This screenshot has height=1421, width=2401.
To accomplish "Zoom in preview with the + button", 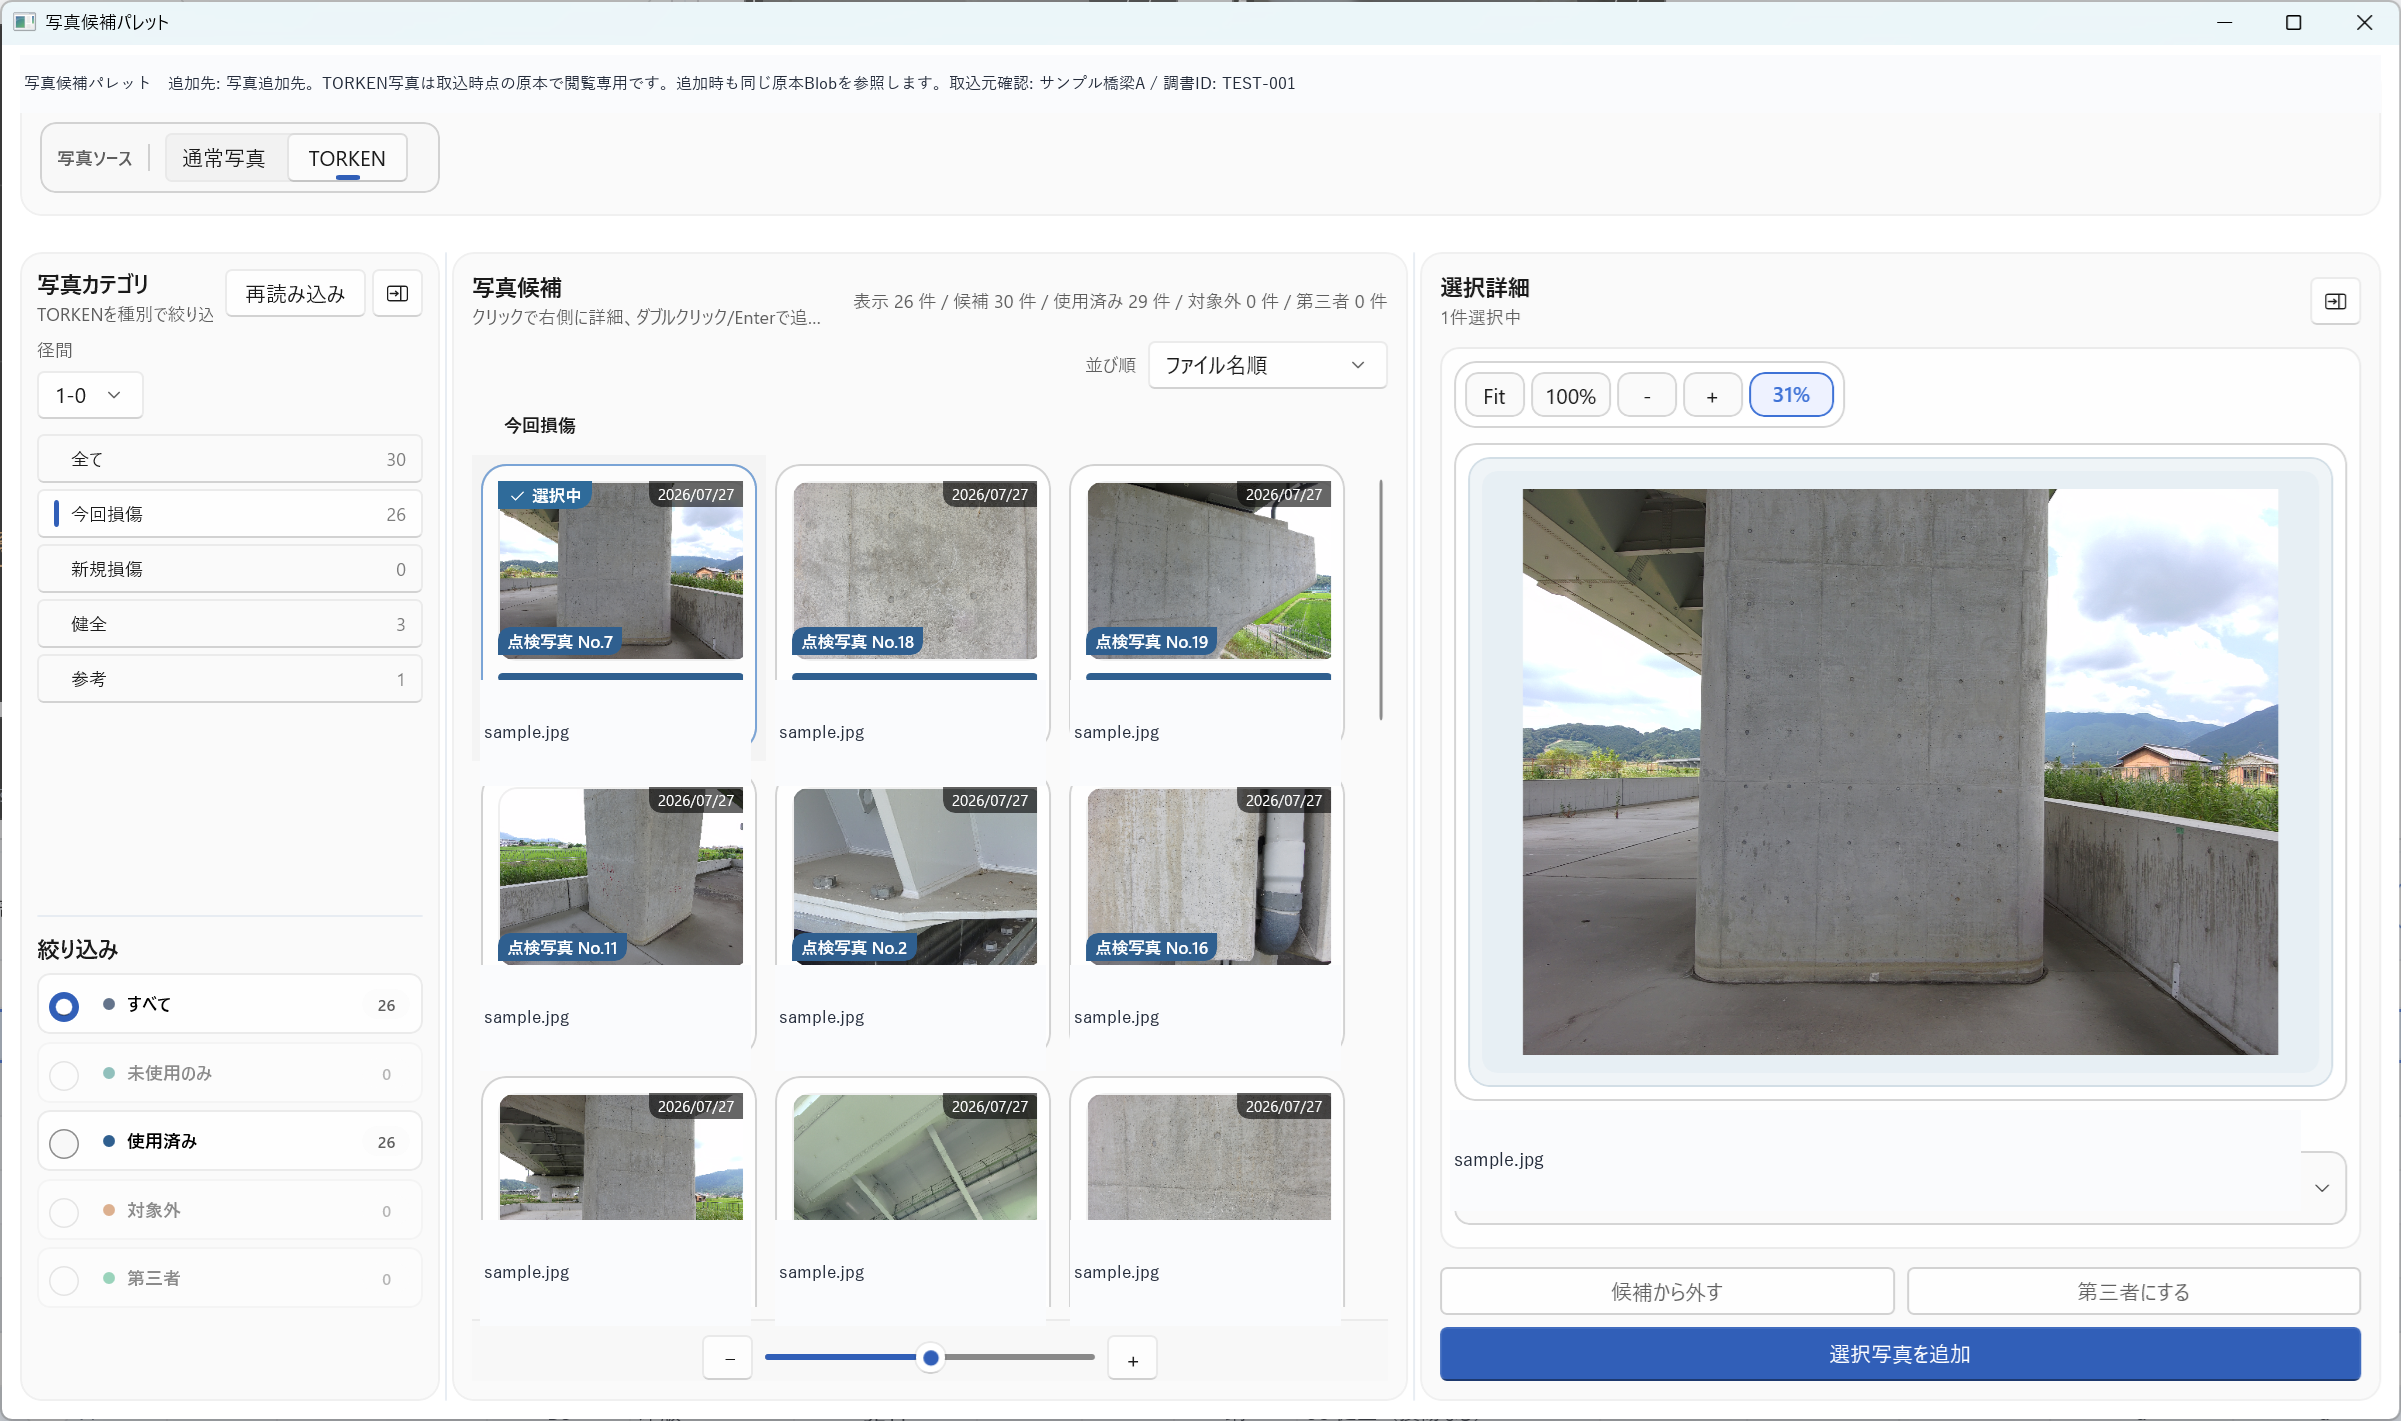I will pyautogui.click(x=1712, y=396).
